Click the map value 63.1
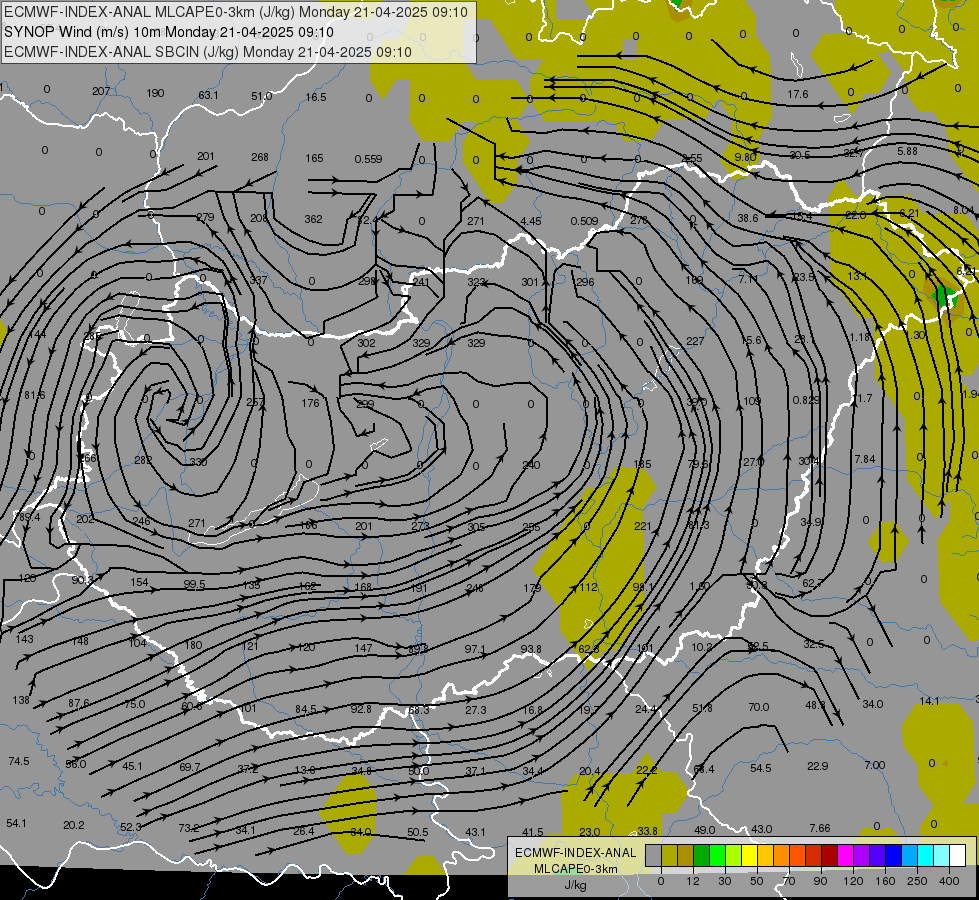 point(209,95)
